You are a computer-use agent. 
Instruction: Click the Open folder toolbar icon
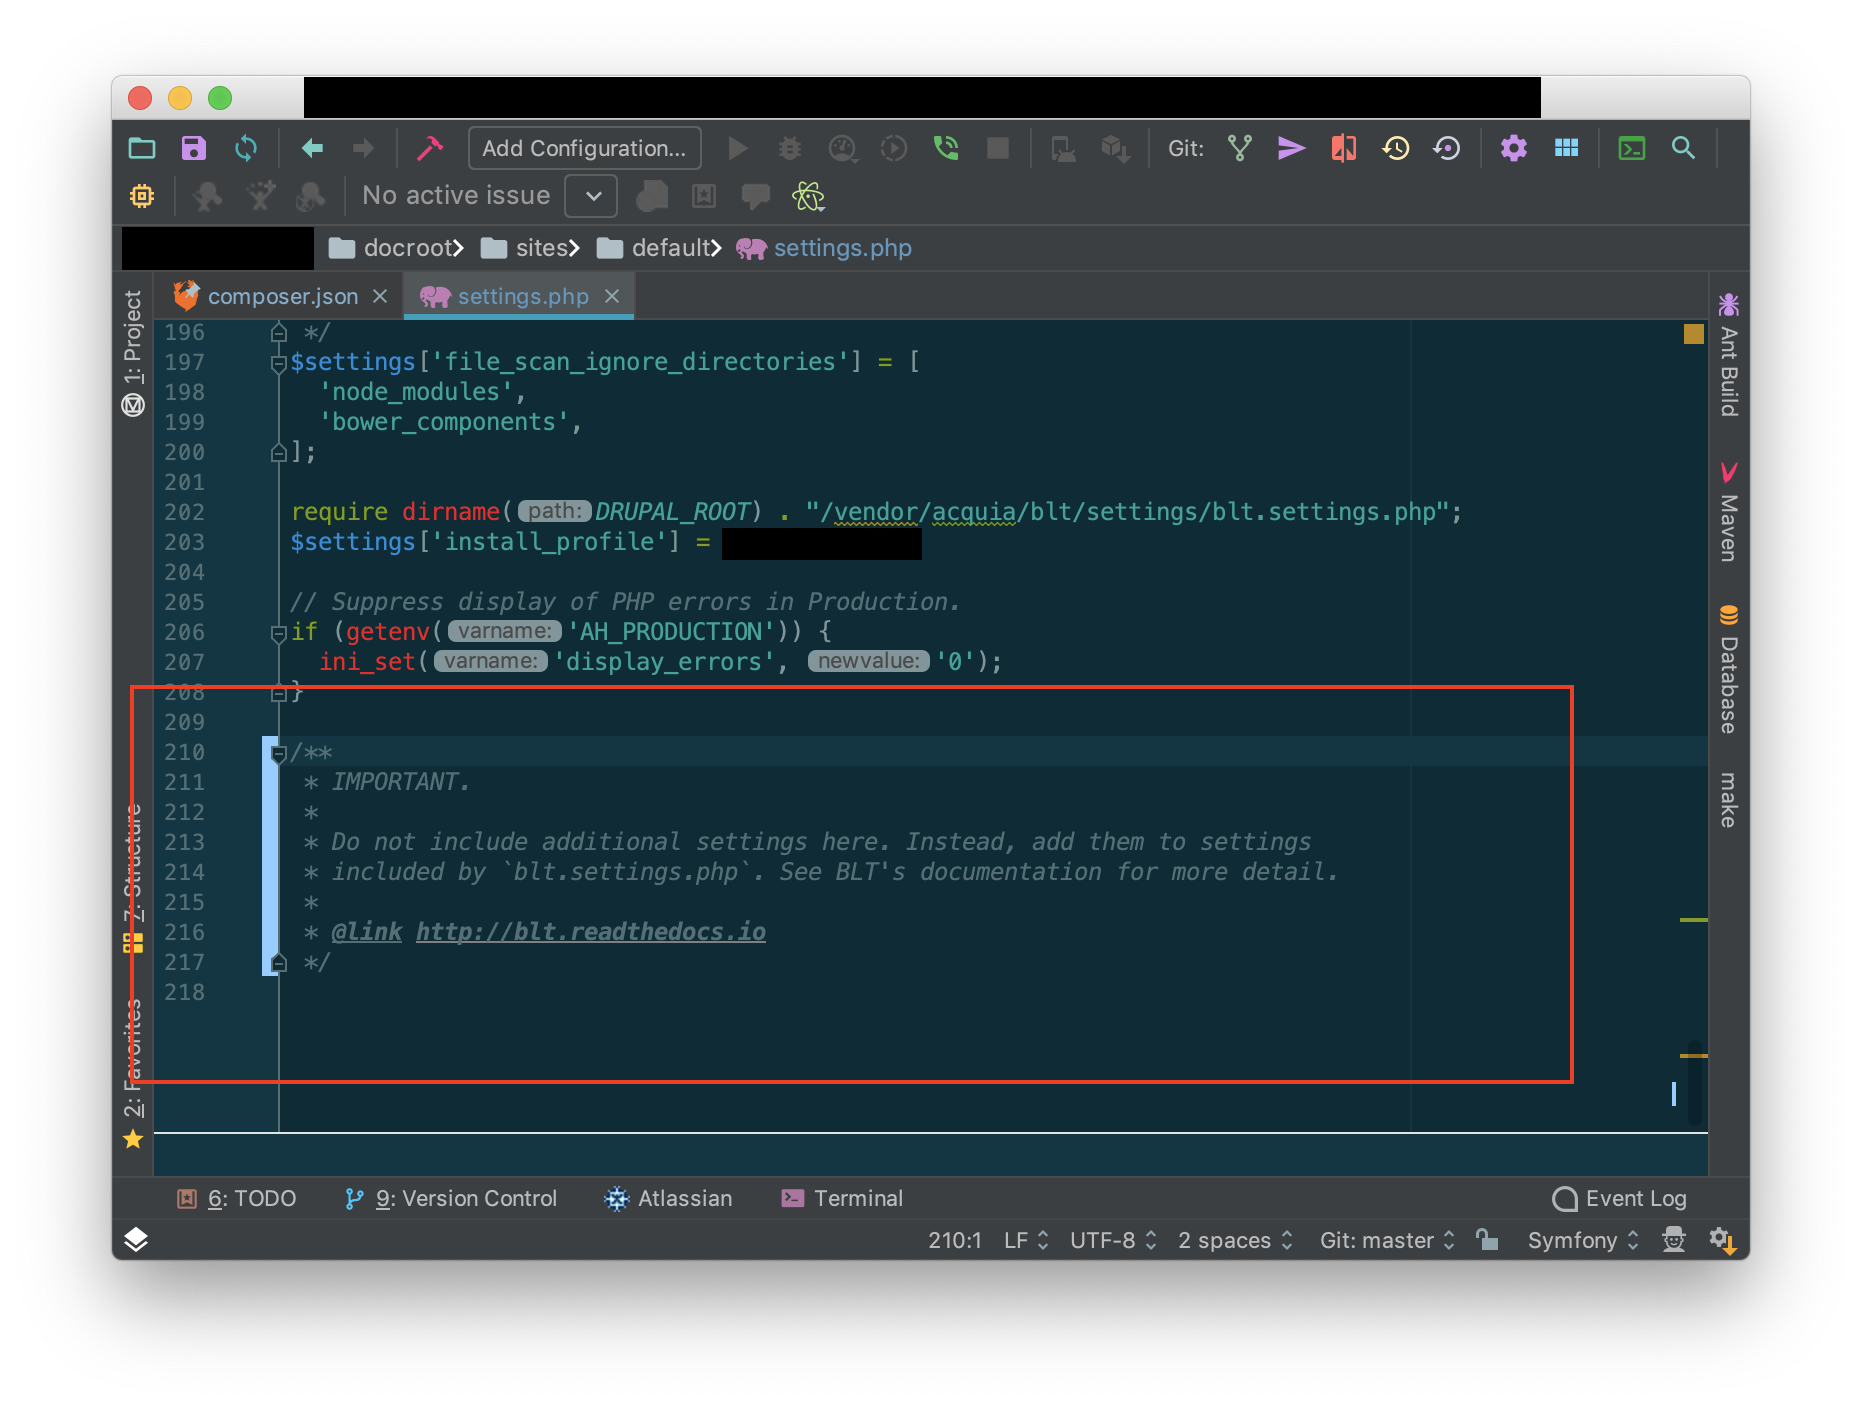142,149
